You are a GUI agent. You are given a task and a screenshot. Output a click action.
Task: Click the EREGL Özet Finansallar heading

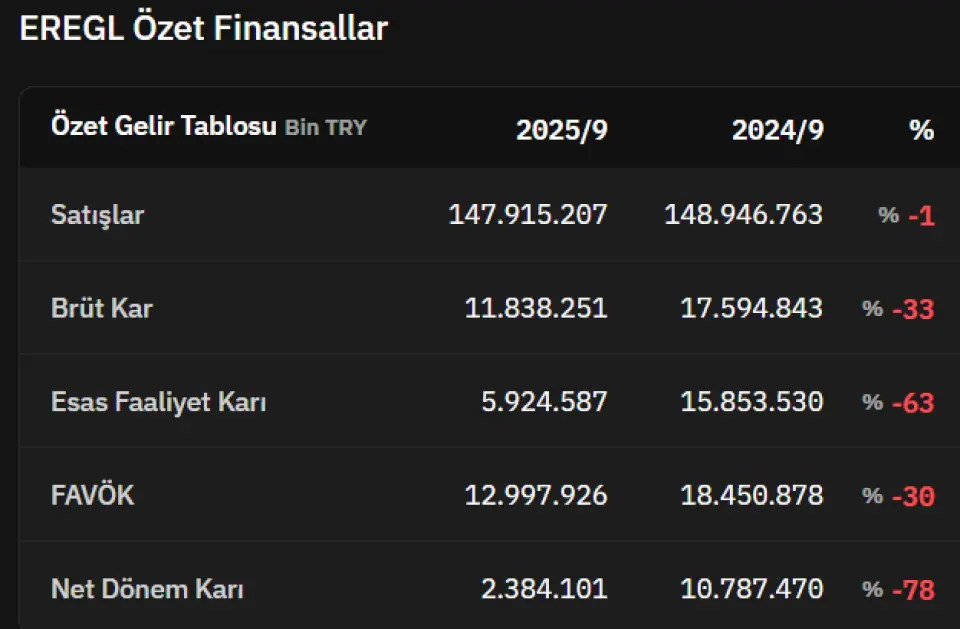coord(203,28)
